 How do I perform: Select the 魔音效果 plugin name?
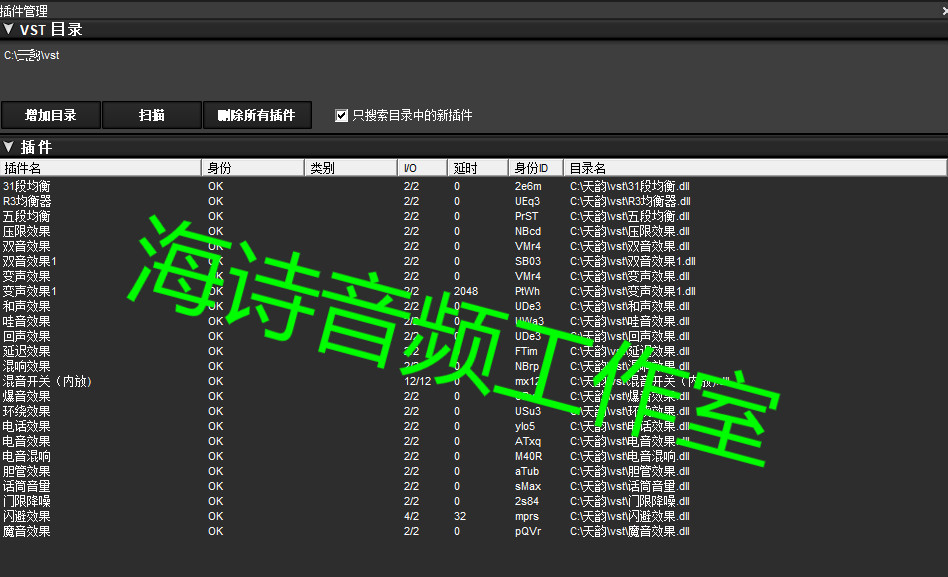click(x=27, y=531)
